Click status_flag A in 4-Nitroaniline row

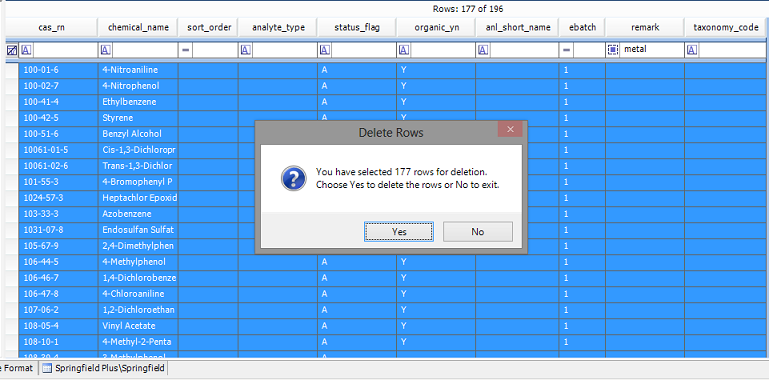357,70
